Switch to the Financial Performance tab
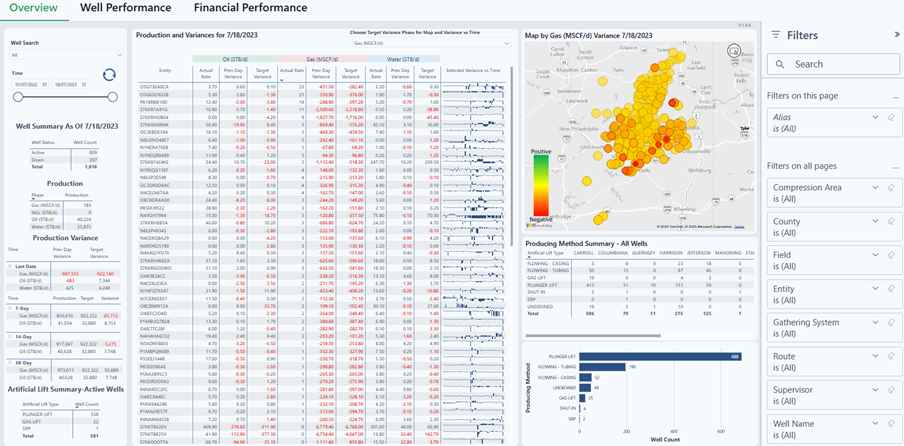The height and width of the screenshot is (446, 904). click(x=250, y=8)
